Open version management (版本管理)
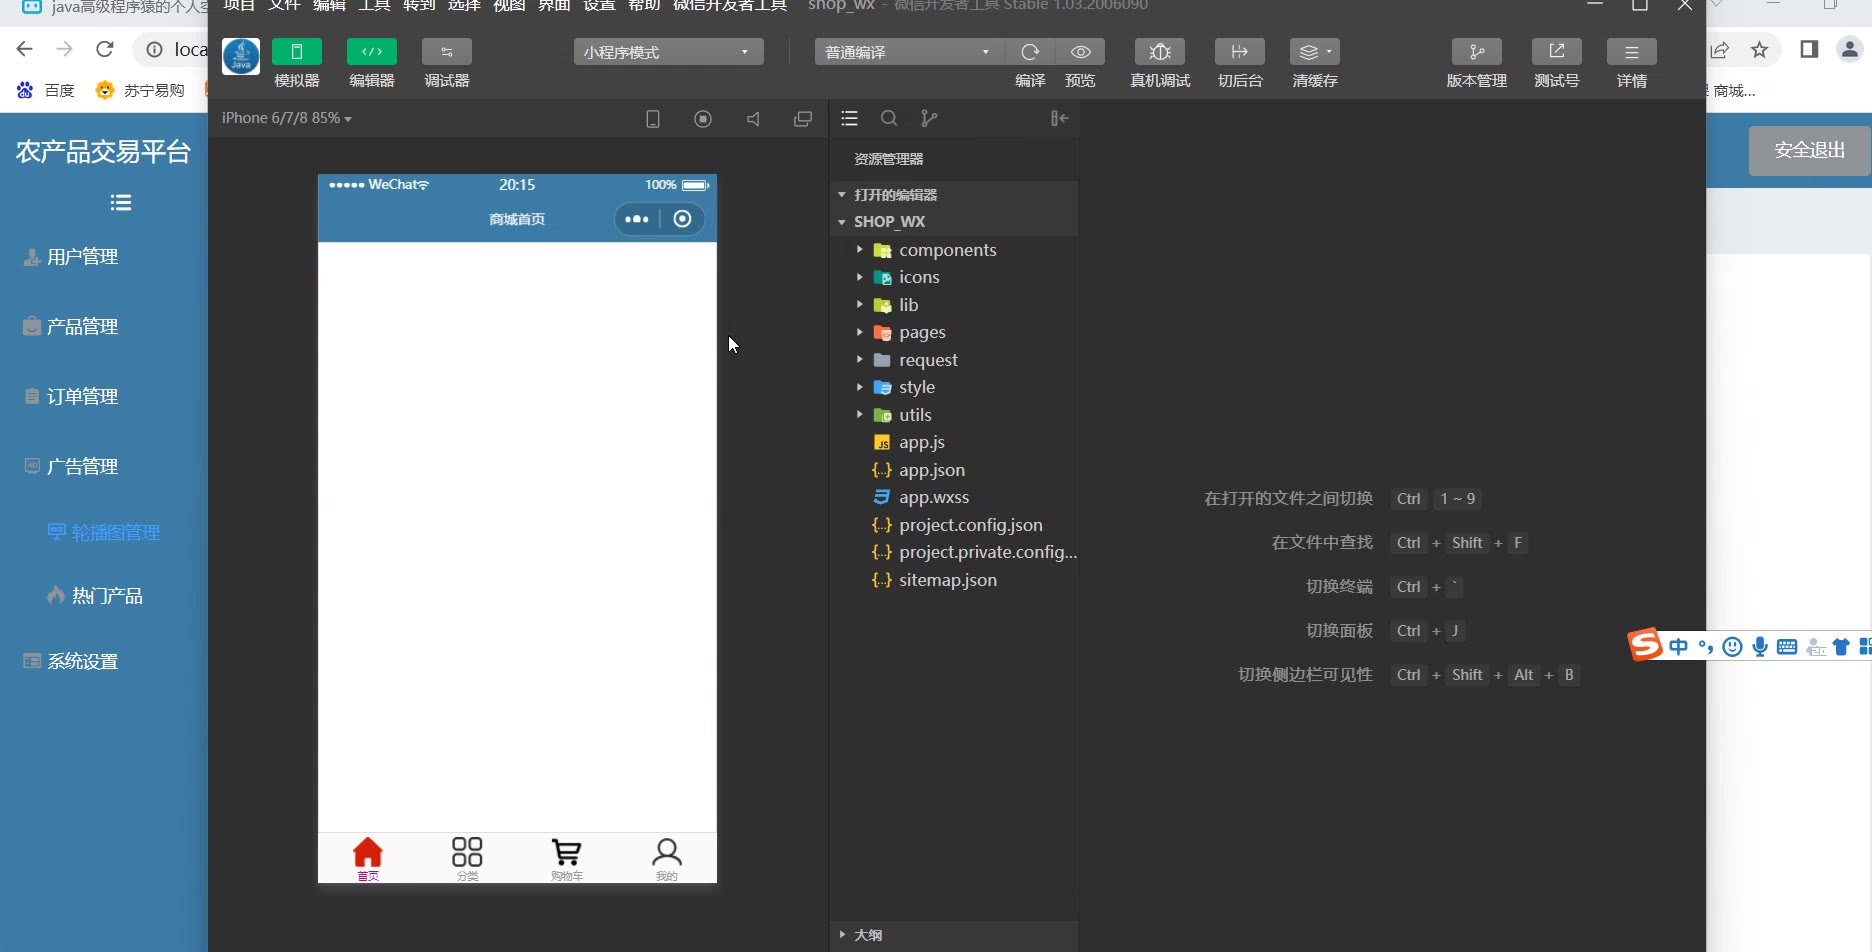 coord(1477,52)
